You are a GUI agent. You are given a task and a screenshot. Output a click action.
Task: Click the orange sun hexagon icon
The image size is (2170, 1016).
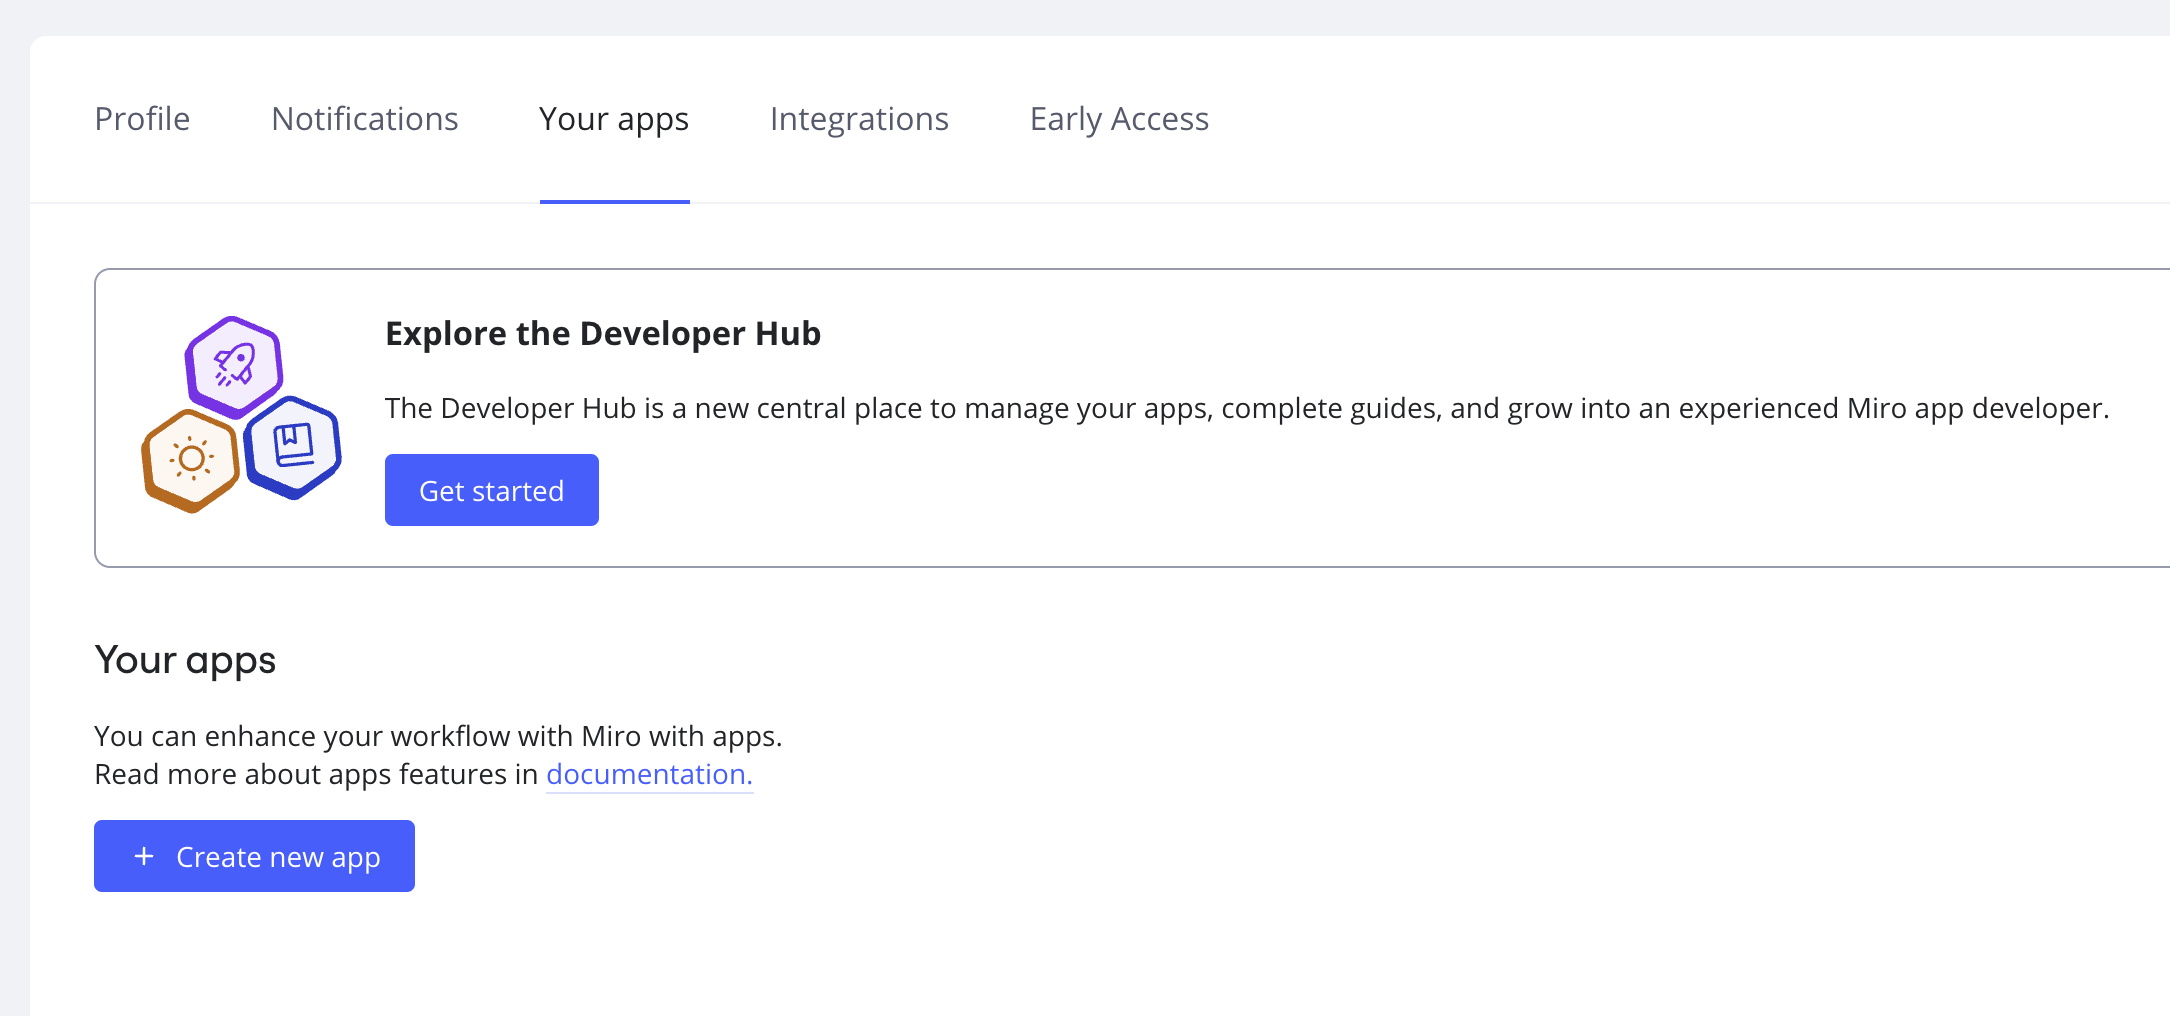click(191, 460)
